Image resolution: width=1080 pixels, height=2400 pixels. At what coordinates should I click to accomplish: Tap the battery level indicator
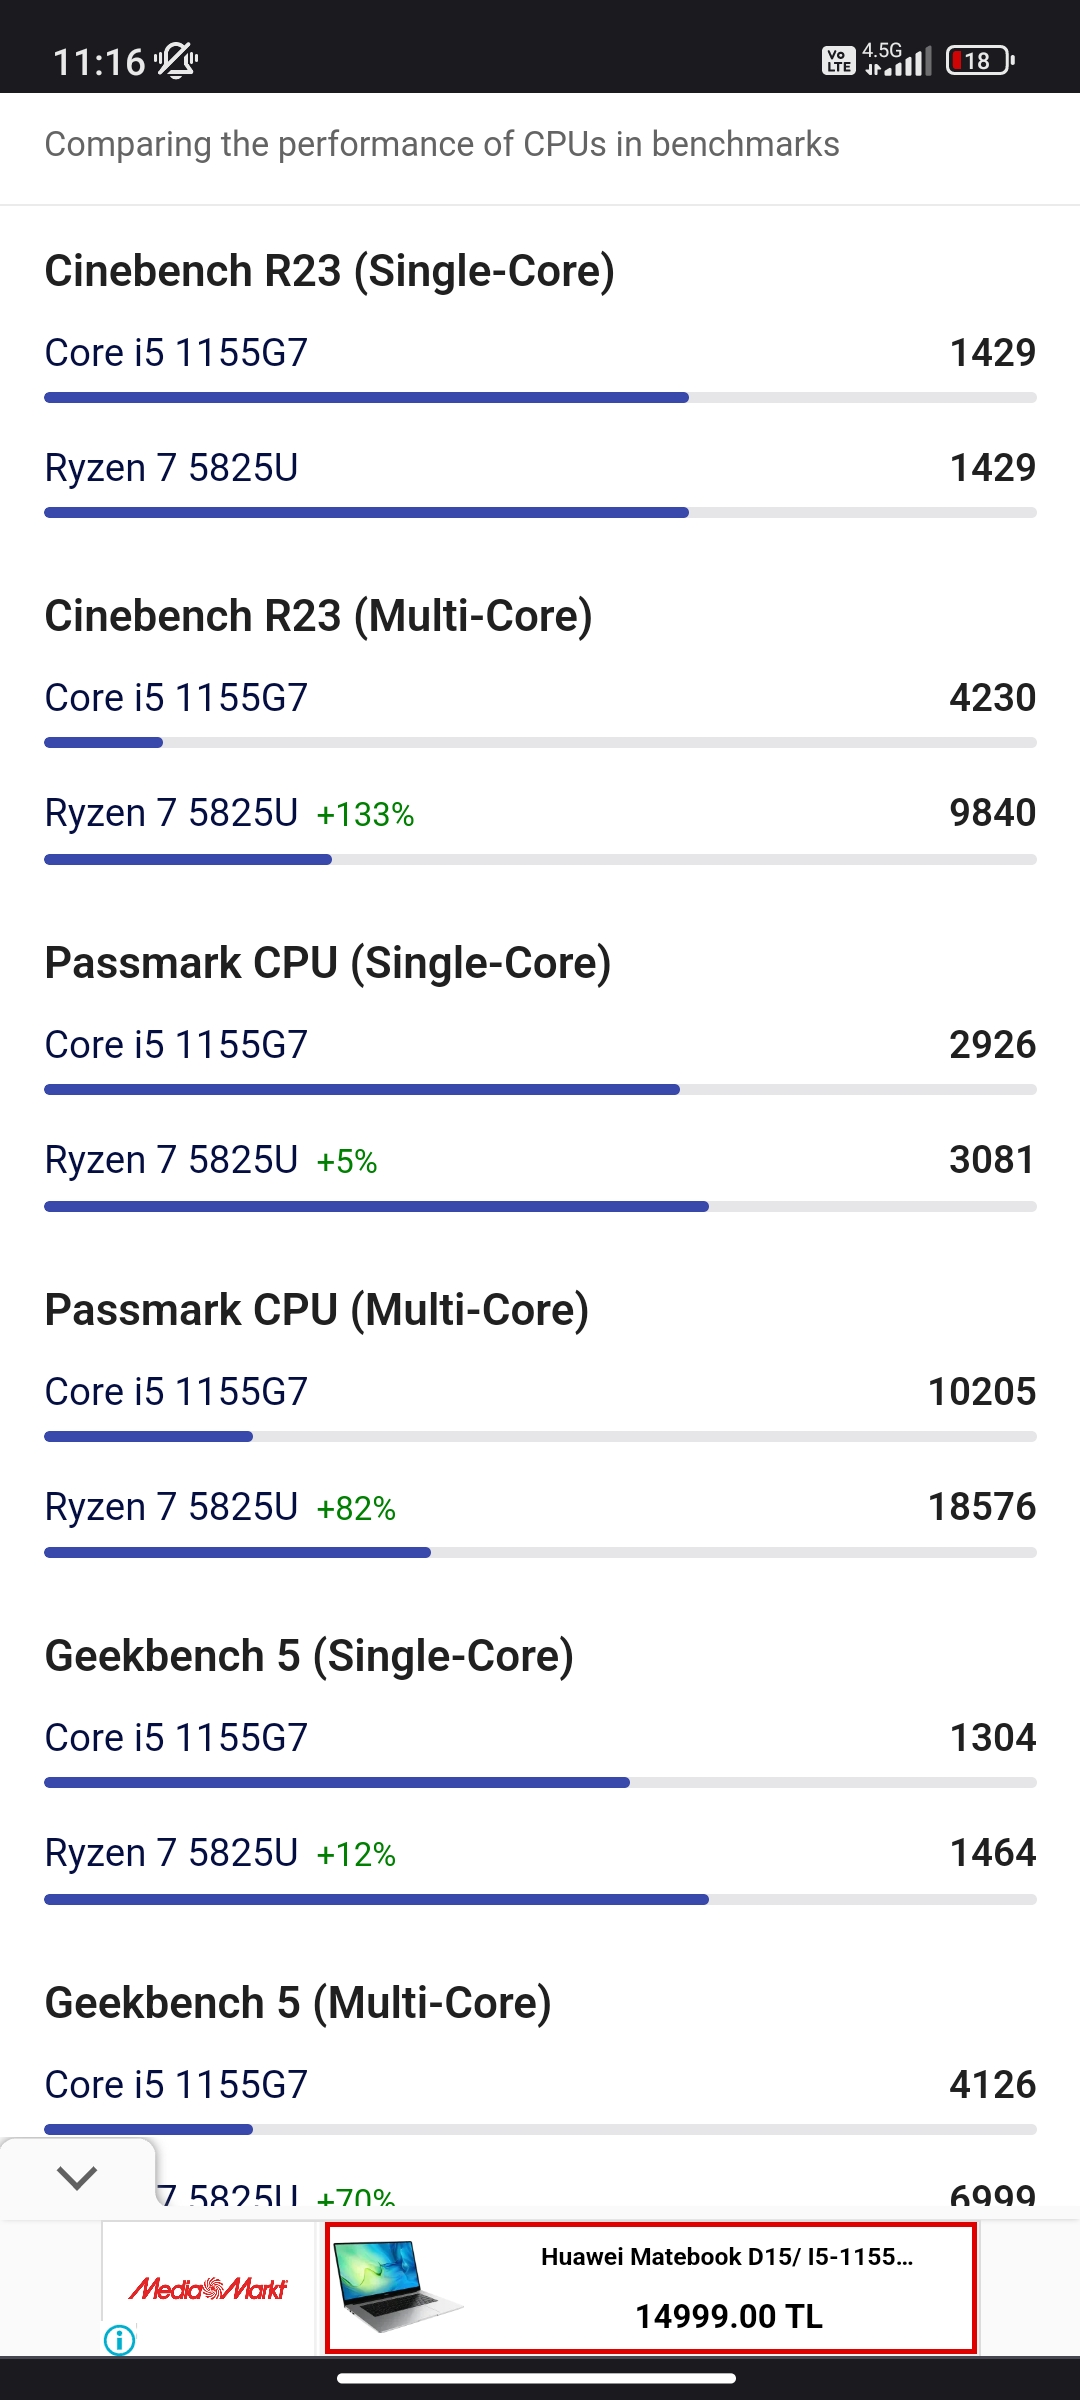[x=980, y=61]
